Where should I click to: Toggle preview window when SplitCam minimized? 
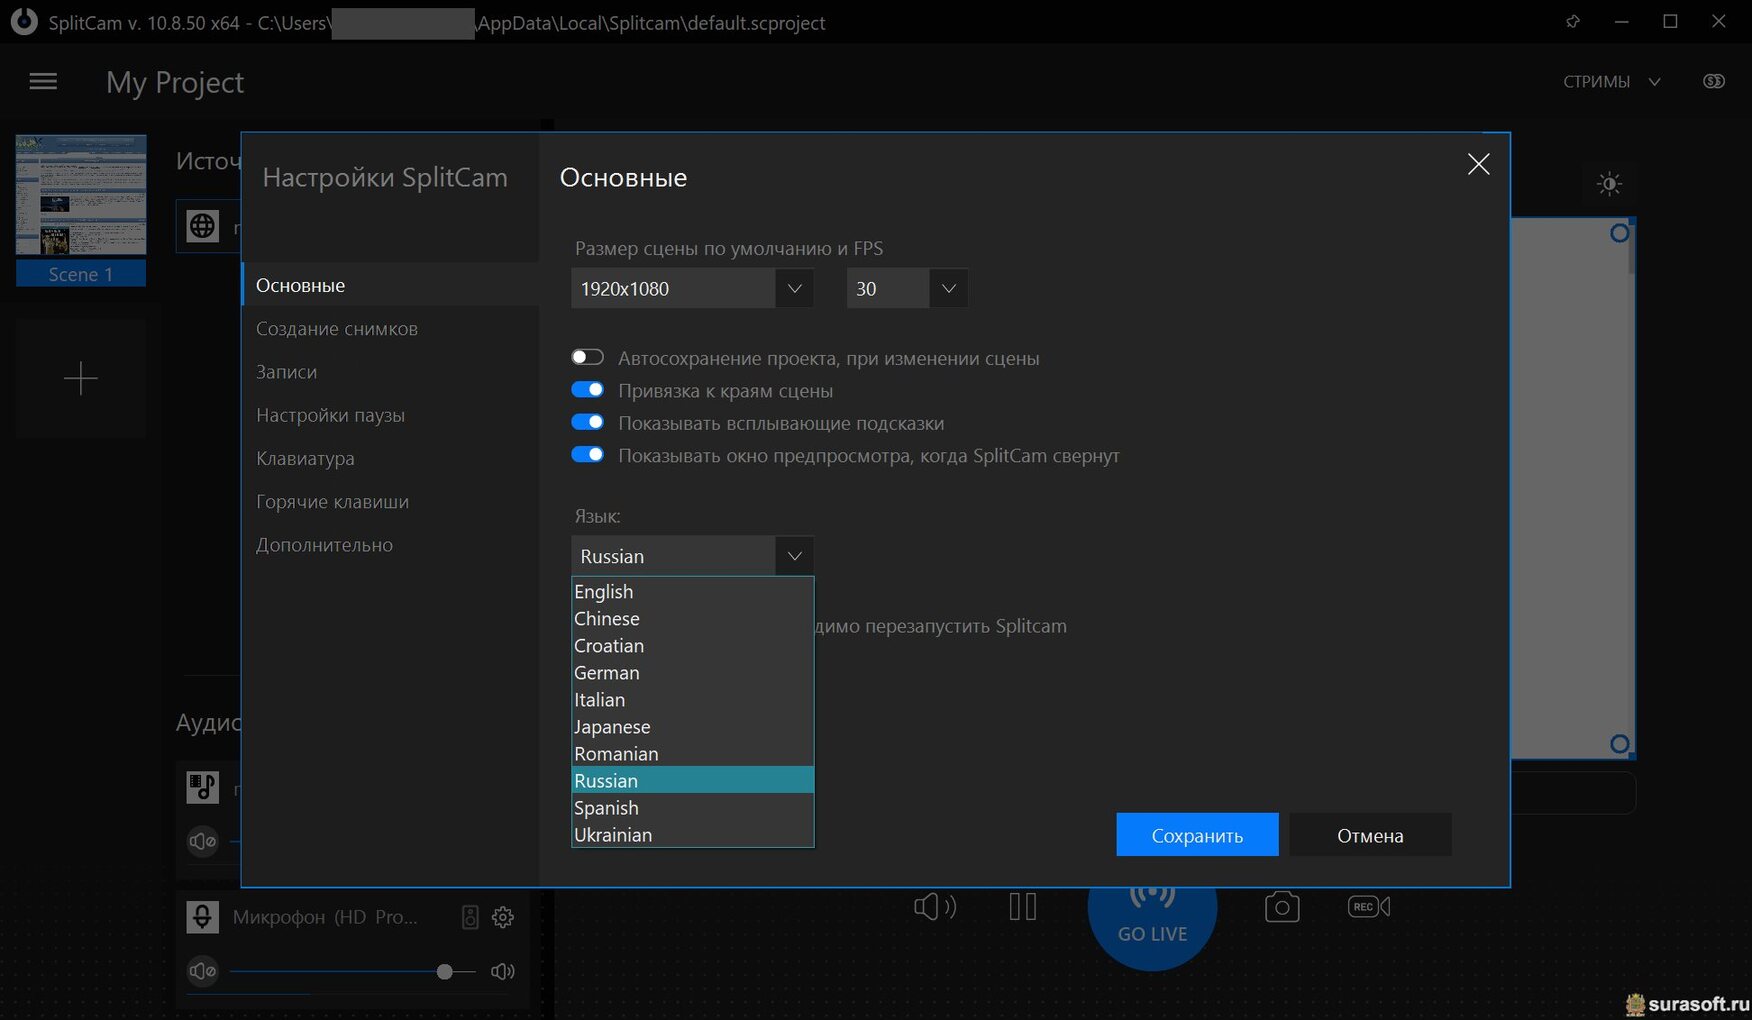588,454
